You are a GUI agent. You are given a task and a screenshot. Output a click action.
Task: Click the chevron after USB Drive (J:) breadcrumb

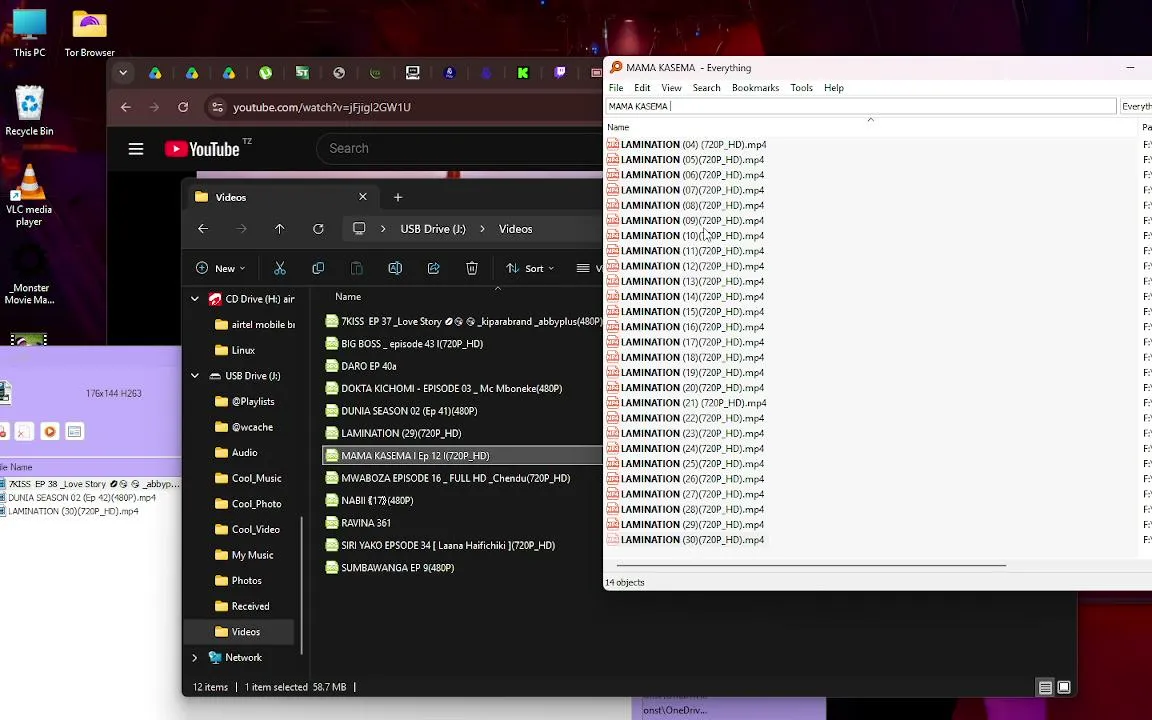tap(482, 229)
